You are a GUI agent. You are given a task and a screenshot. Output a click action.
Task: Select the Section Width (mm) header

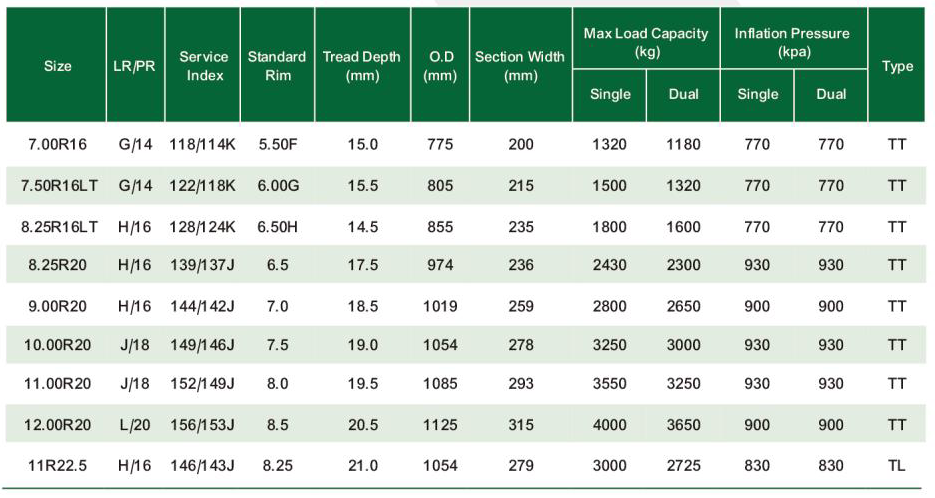(x=520, y=66)
